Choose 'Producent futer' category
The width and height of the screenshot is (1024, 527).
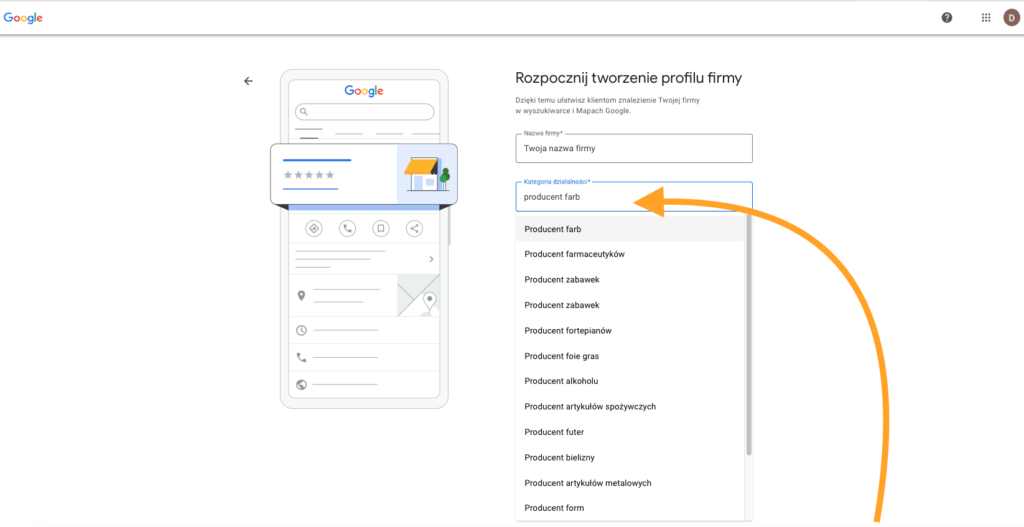point(630,432)
